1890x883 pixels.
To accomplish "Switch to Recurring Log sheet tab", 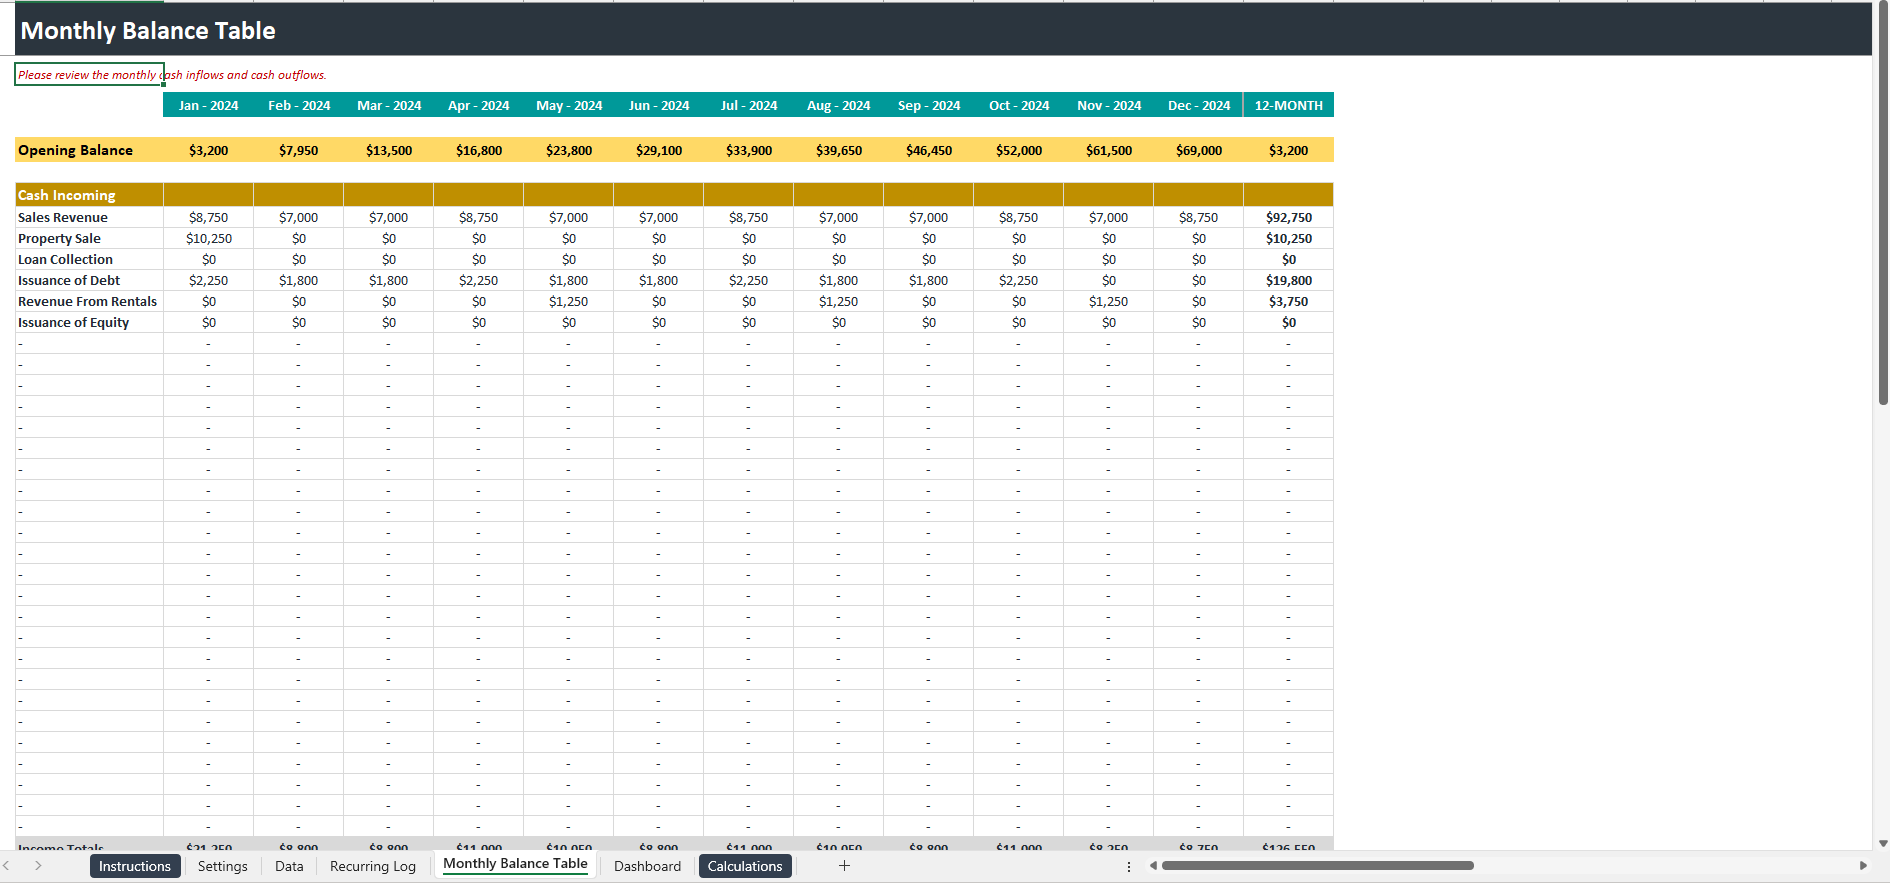I will [373, 866].
